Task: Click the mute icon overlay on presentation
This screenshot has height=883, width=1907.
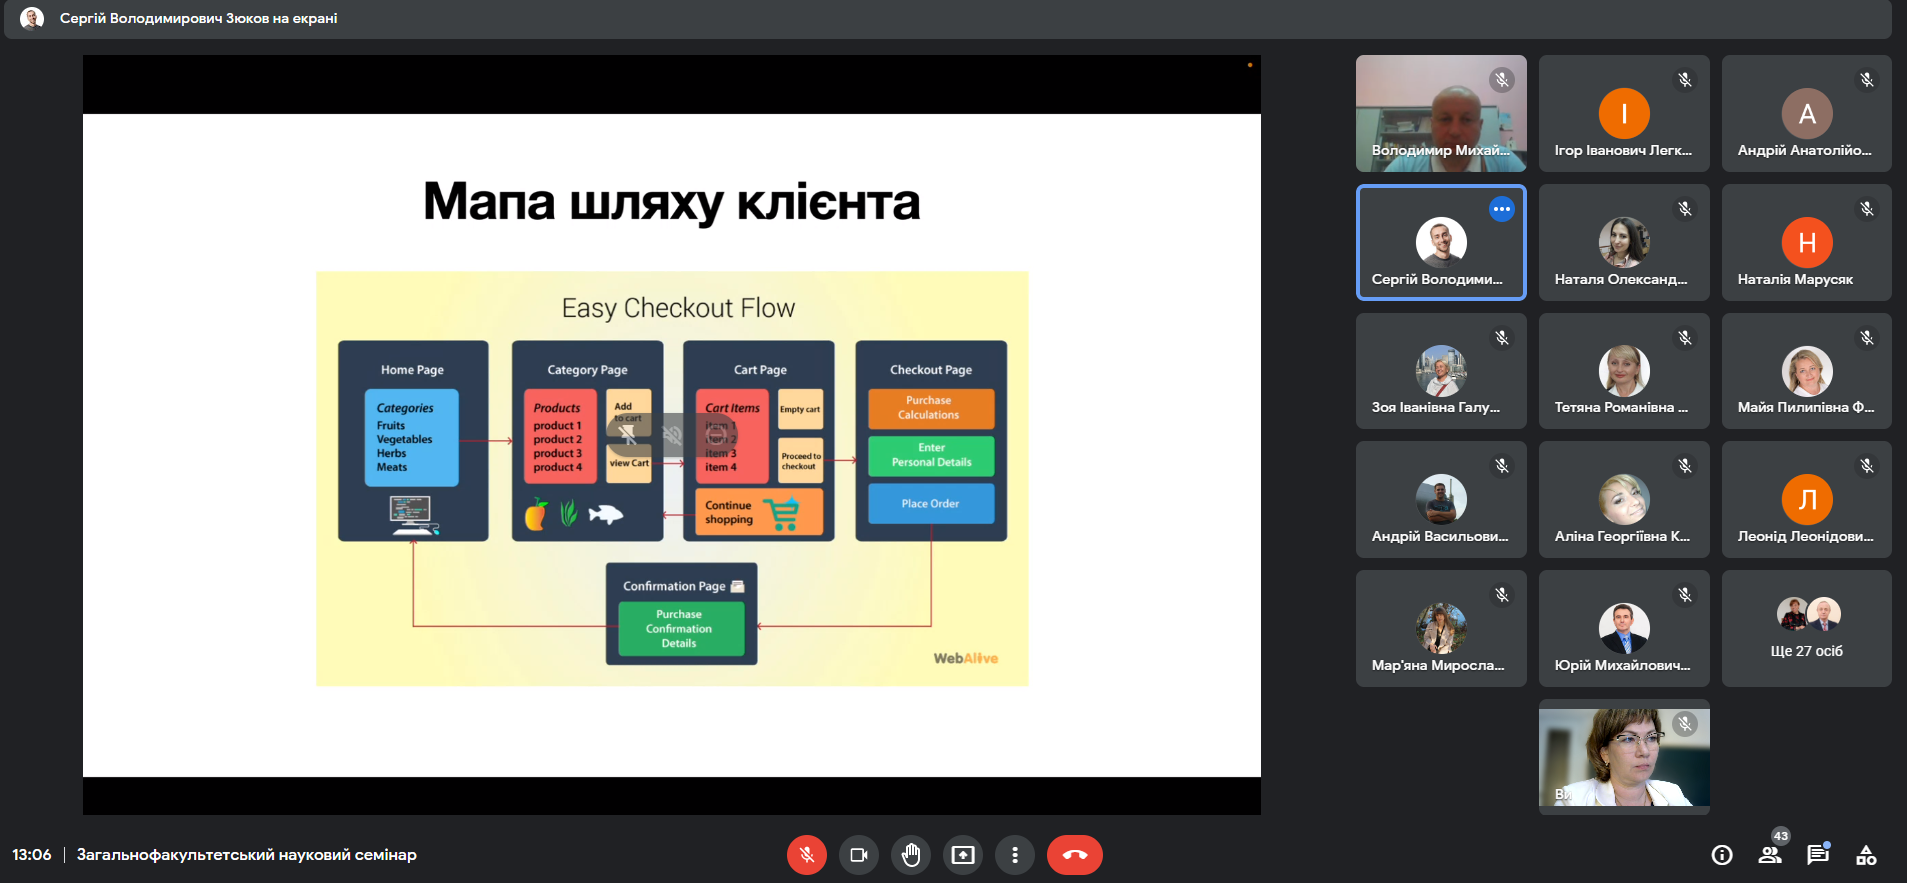Action: pyautogui.click(x=672, y=434)
